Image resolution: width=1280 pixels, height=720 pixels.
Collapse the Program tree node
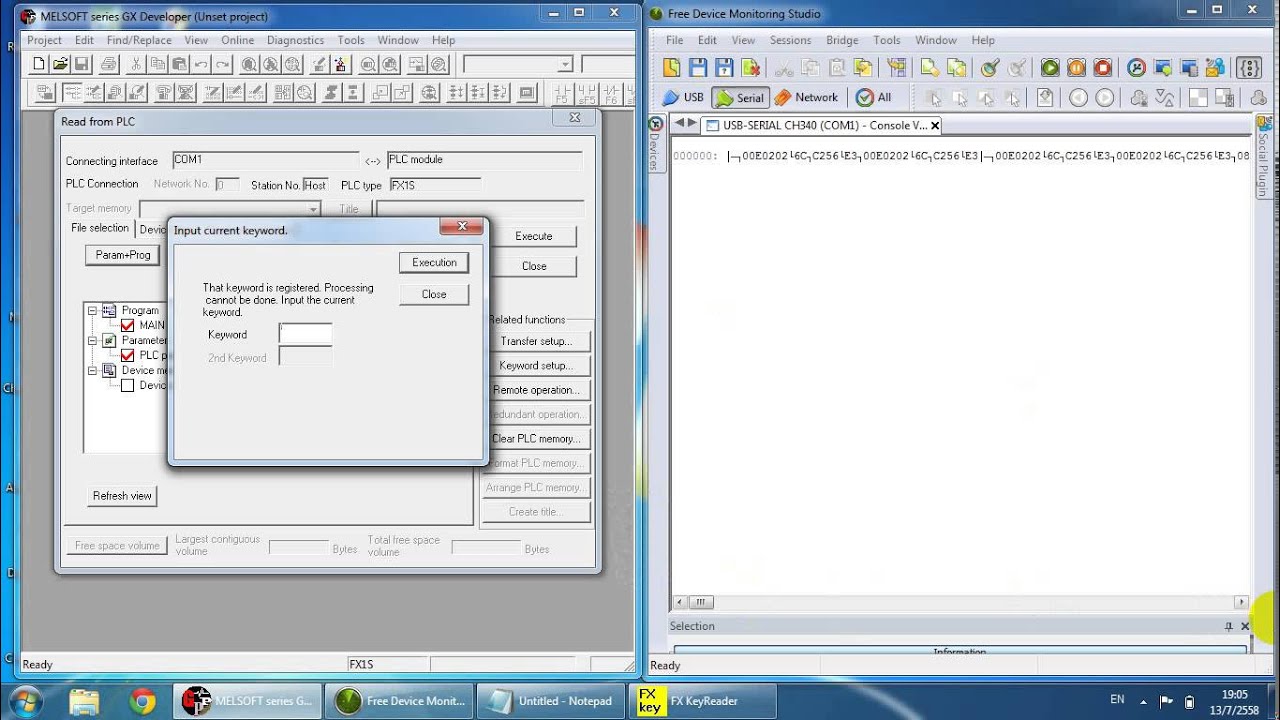pyautogui.click(x=92, y=310)
